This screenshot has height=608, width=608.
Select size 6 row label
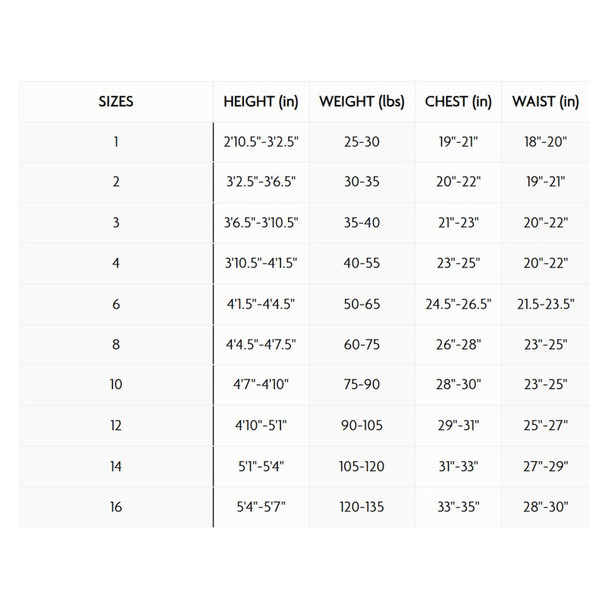click(x=116, y=304)
